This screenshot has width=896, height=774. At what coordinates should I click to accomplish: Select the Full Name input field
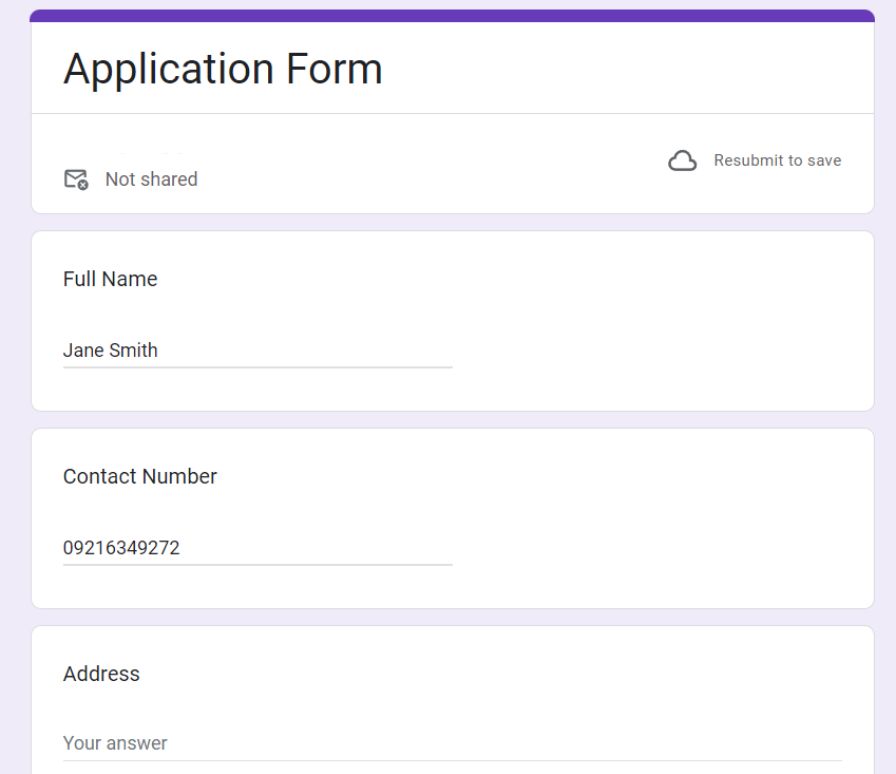pyautogui.click(x=255, y=350)
